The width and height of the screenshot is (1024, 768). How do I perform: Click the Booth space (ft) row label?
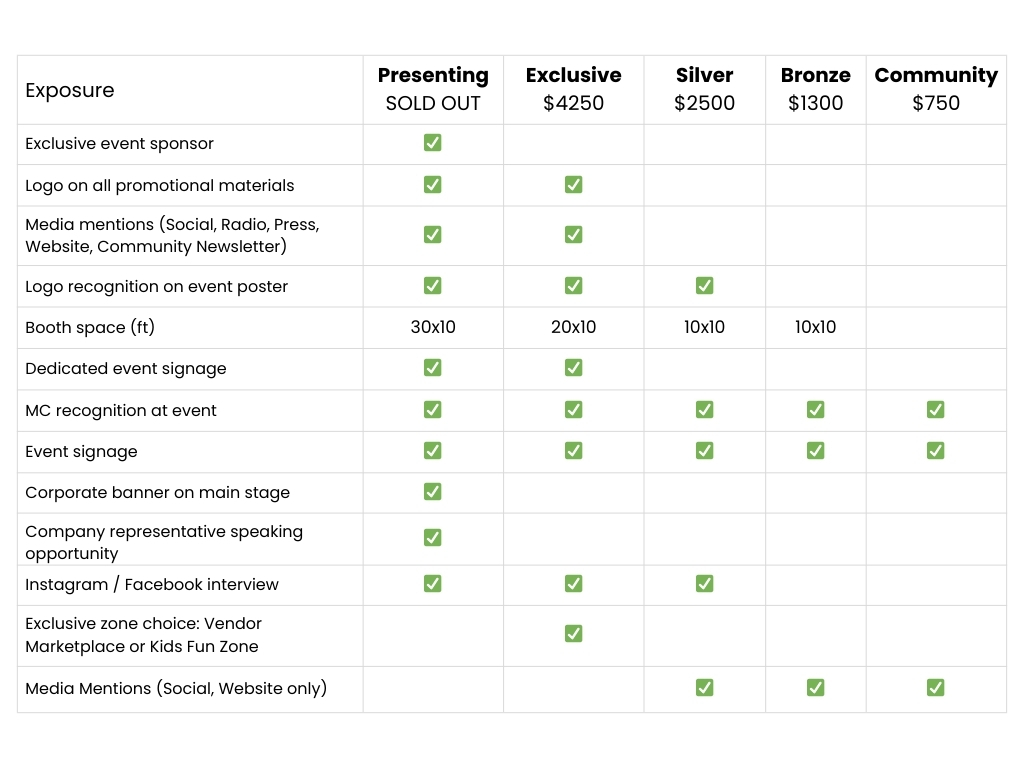point(90,327)
